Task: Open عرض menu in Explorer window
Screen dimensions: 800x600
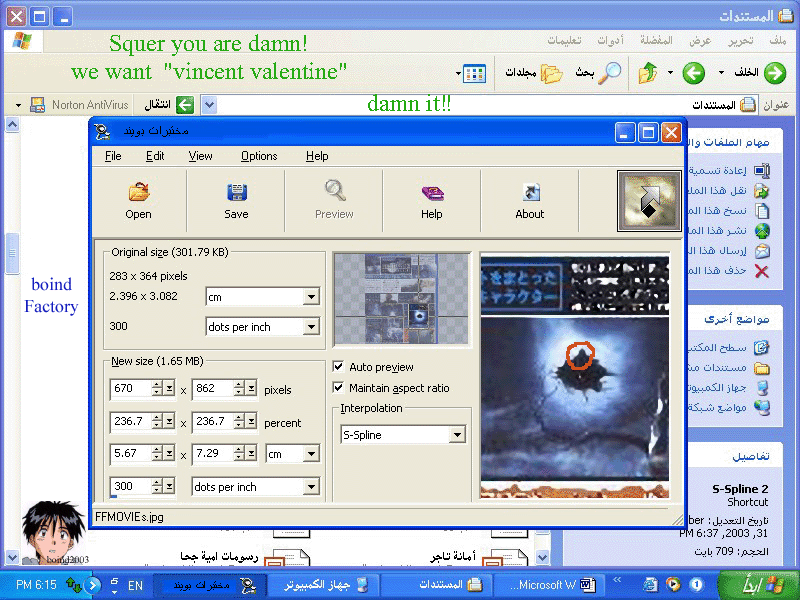Action: pos(700,40)
